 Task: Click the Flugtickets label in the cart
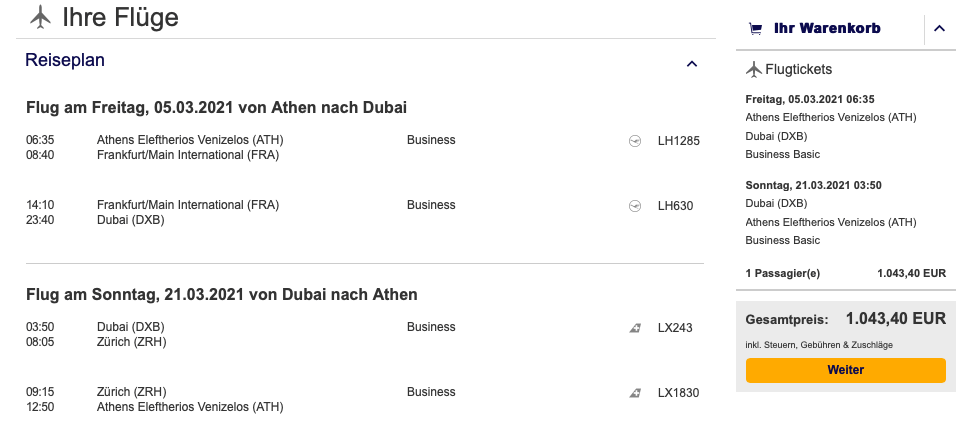799,70
